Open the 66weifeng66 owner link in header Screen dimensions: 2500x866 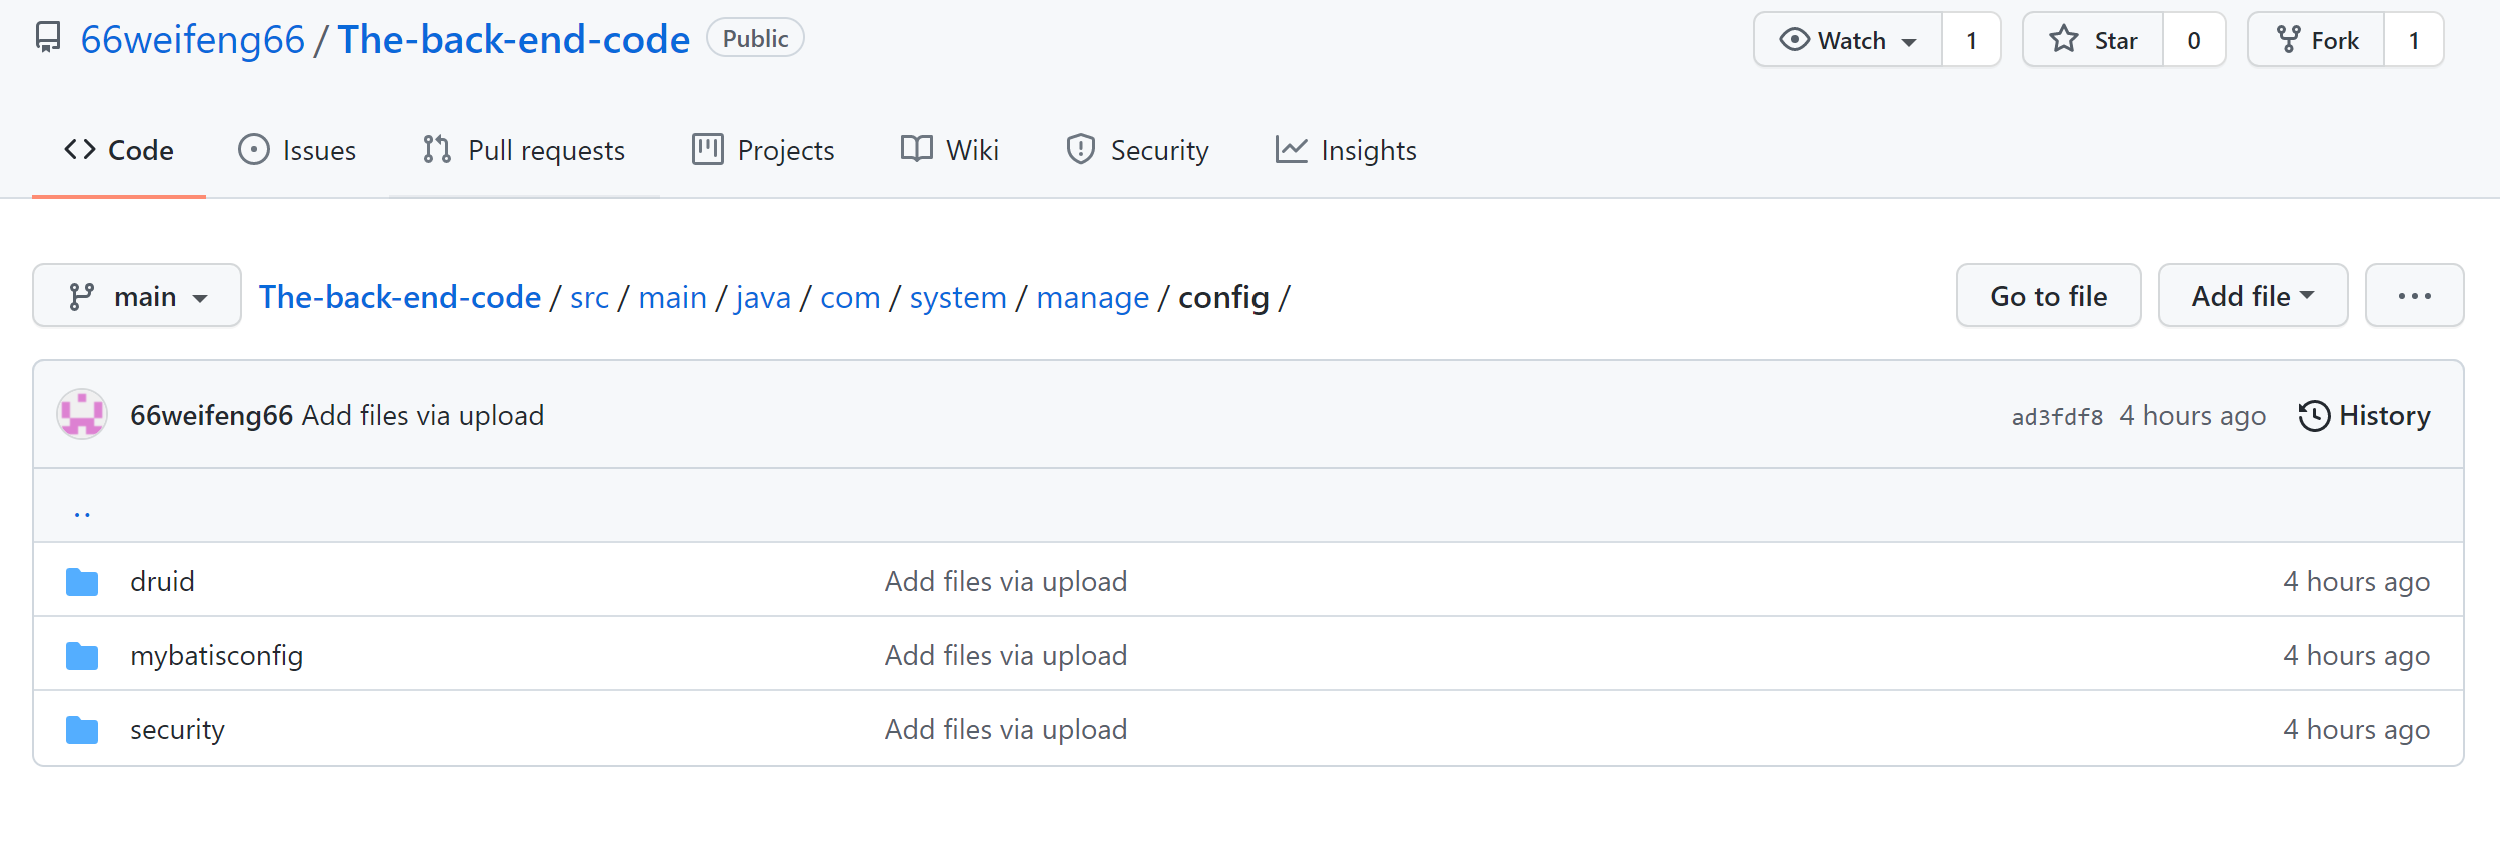(192, 39)
